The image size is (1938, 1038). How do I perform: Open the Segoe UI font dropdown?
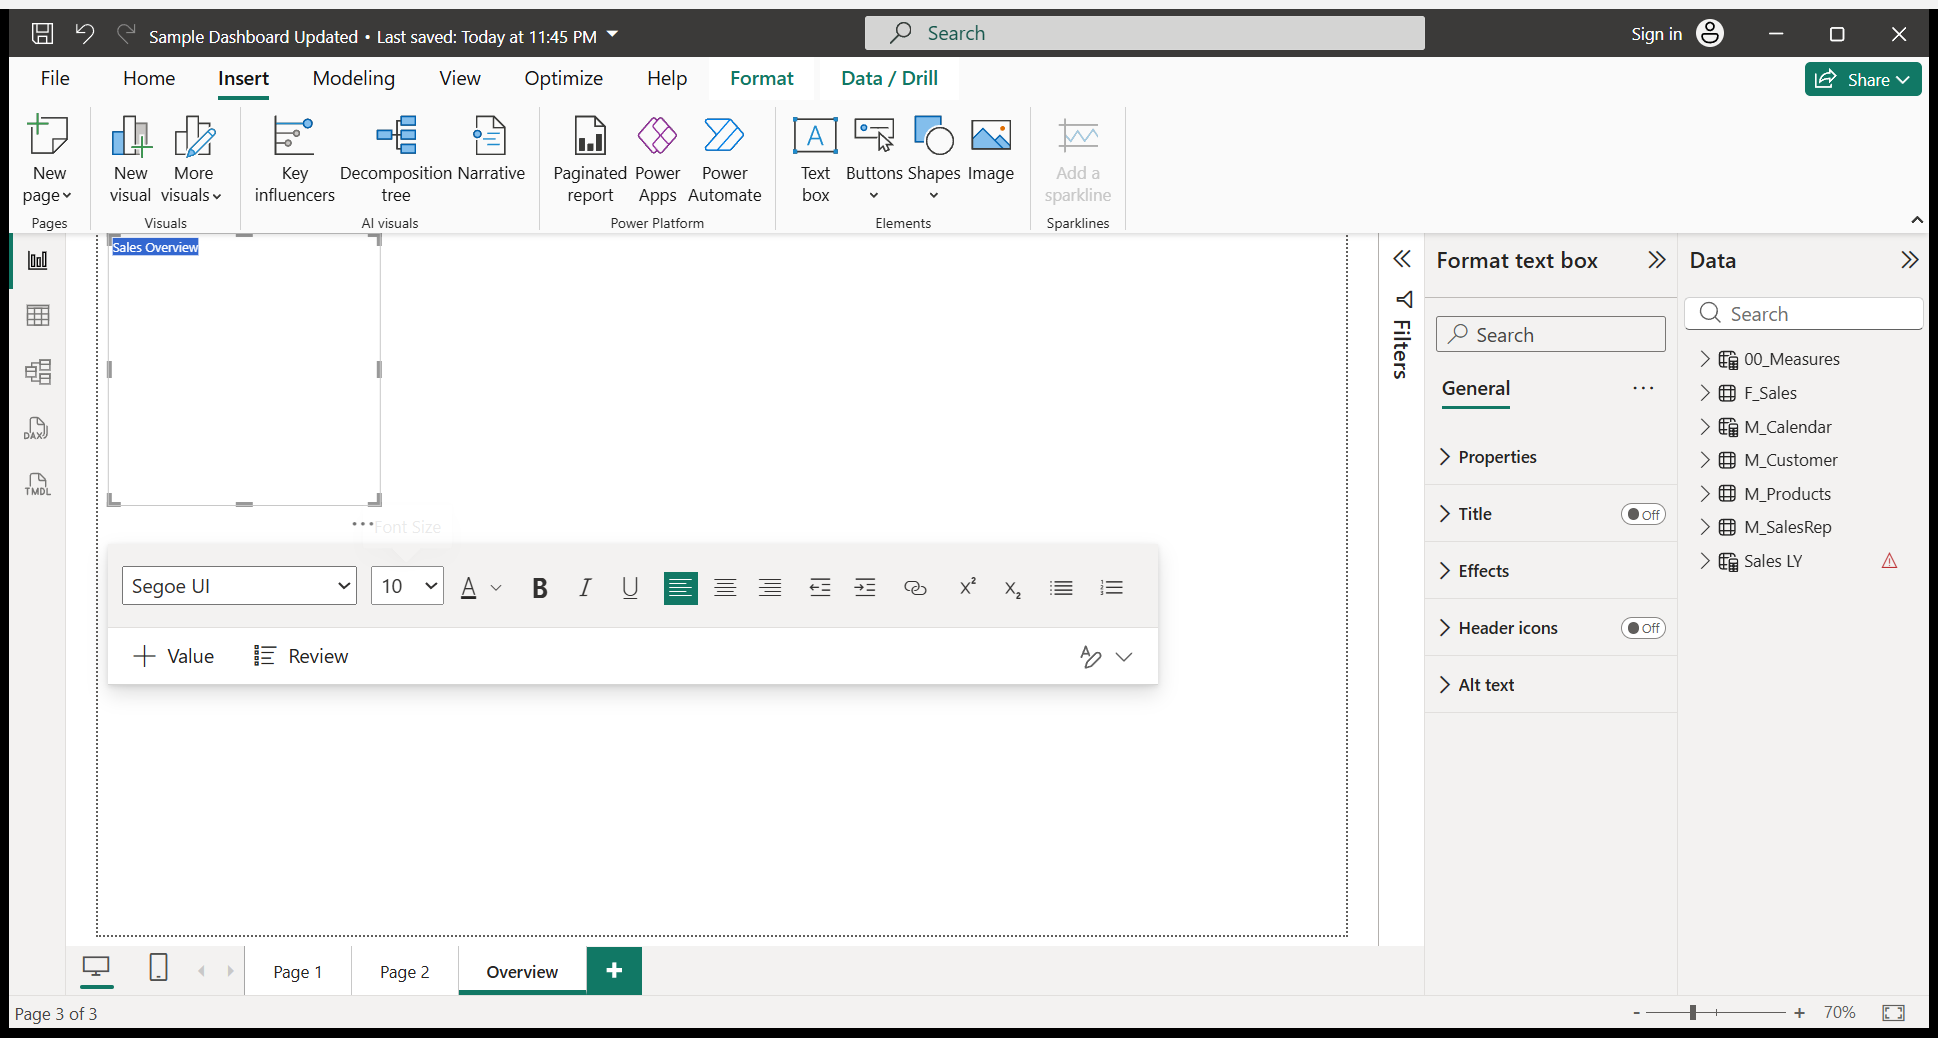pyautogui.click(x=239, y=586)
